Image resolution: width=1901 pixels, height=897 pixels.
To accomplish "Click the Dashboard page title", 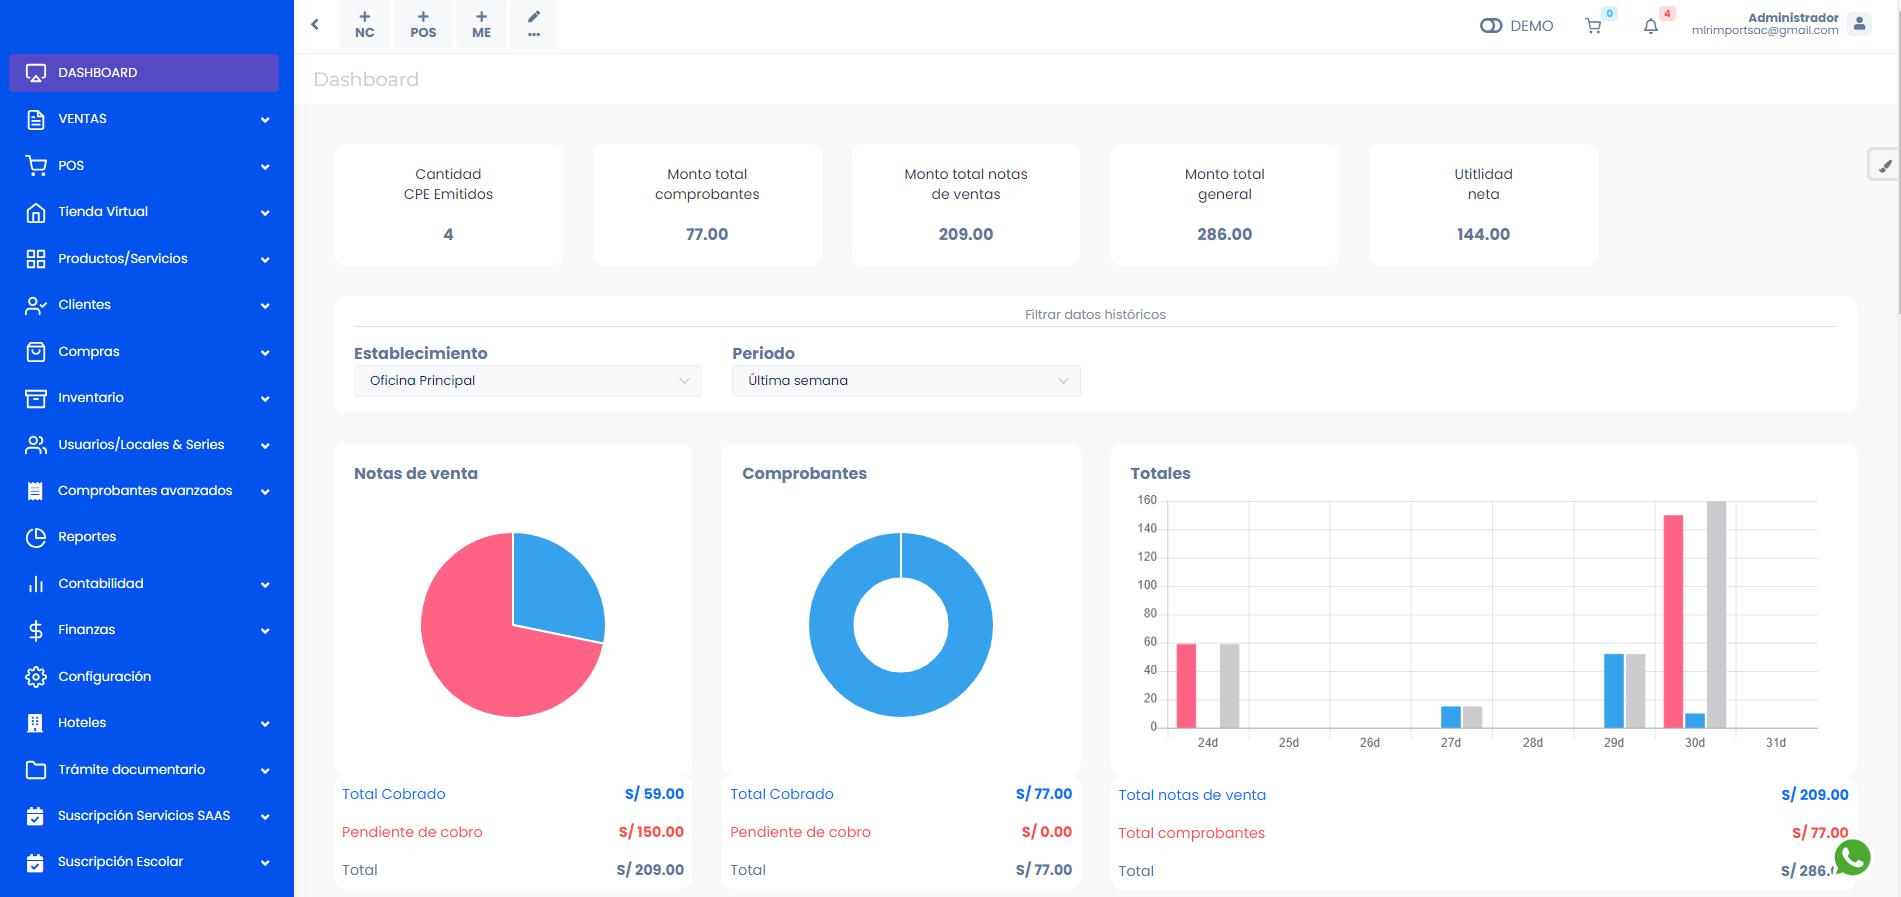I will point(366,80).
